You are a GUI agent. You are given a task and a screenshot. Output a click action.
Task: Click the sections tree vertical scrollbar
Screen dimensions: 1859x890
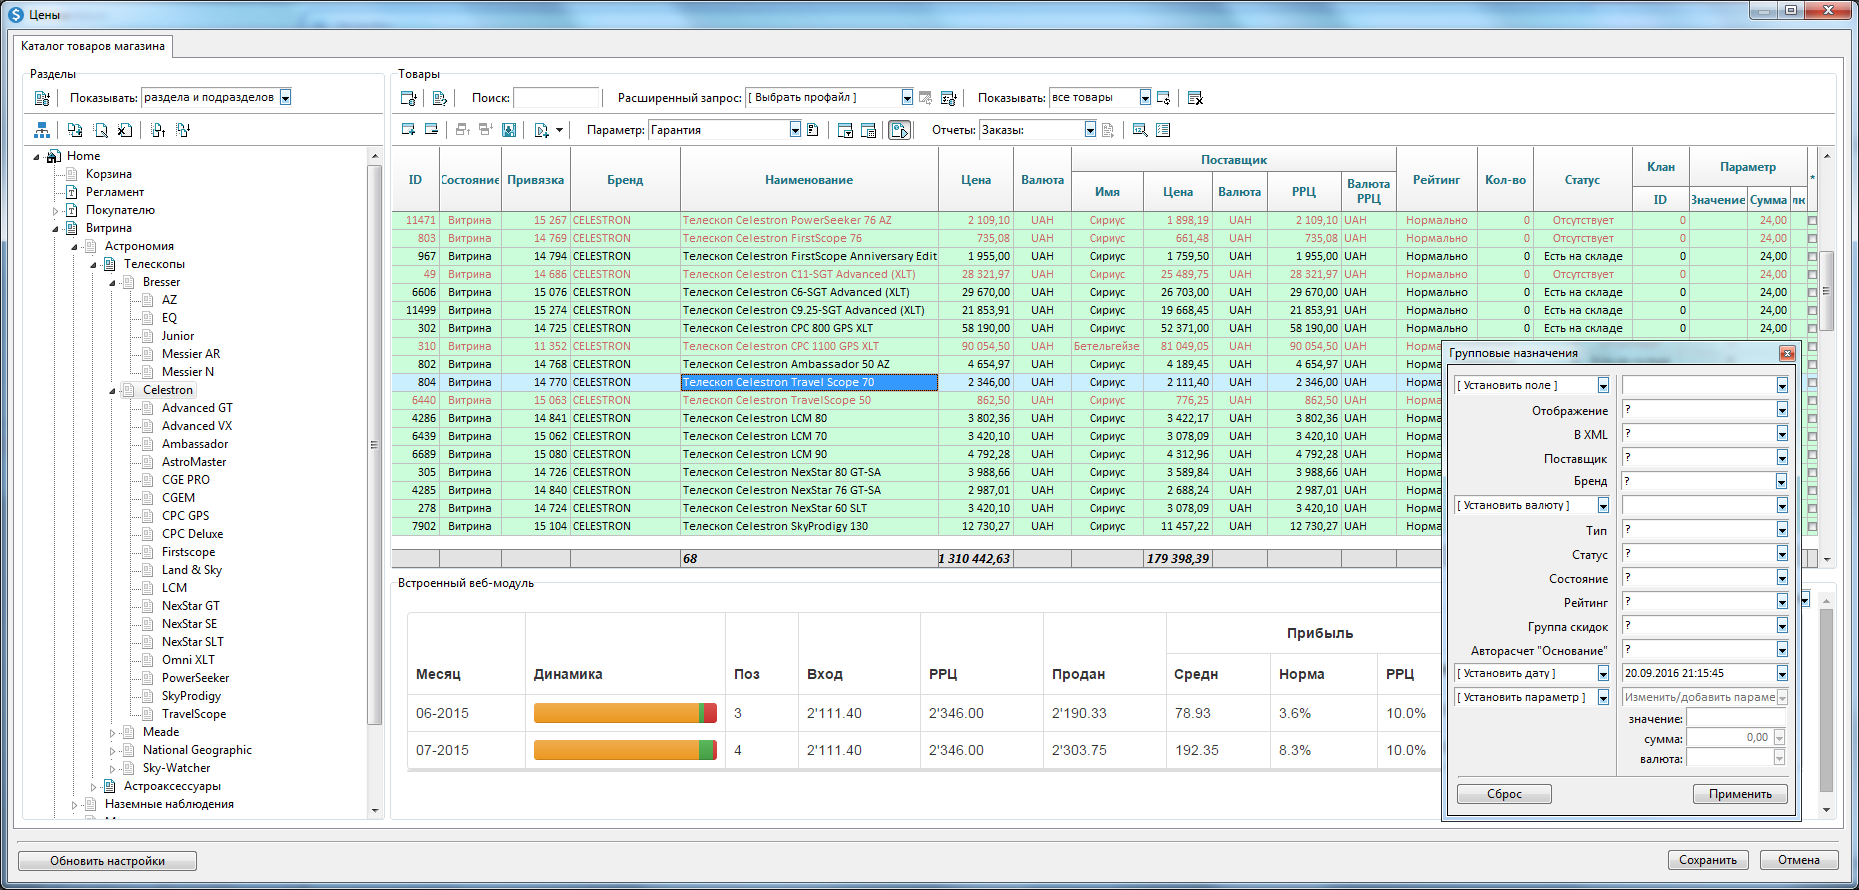375,445
